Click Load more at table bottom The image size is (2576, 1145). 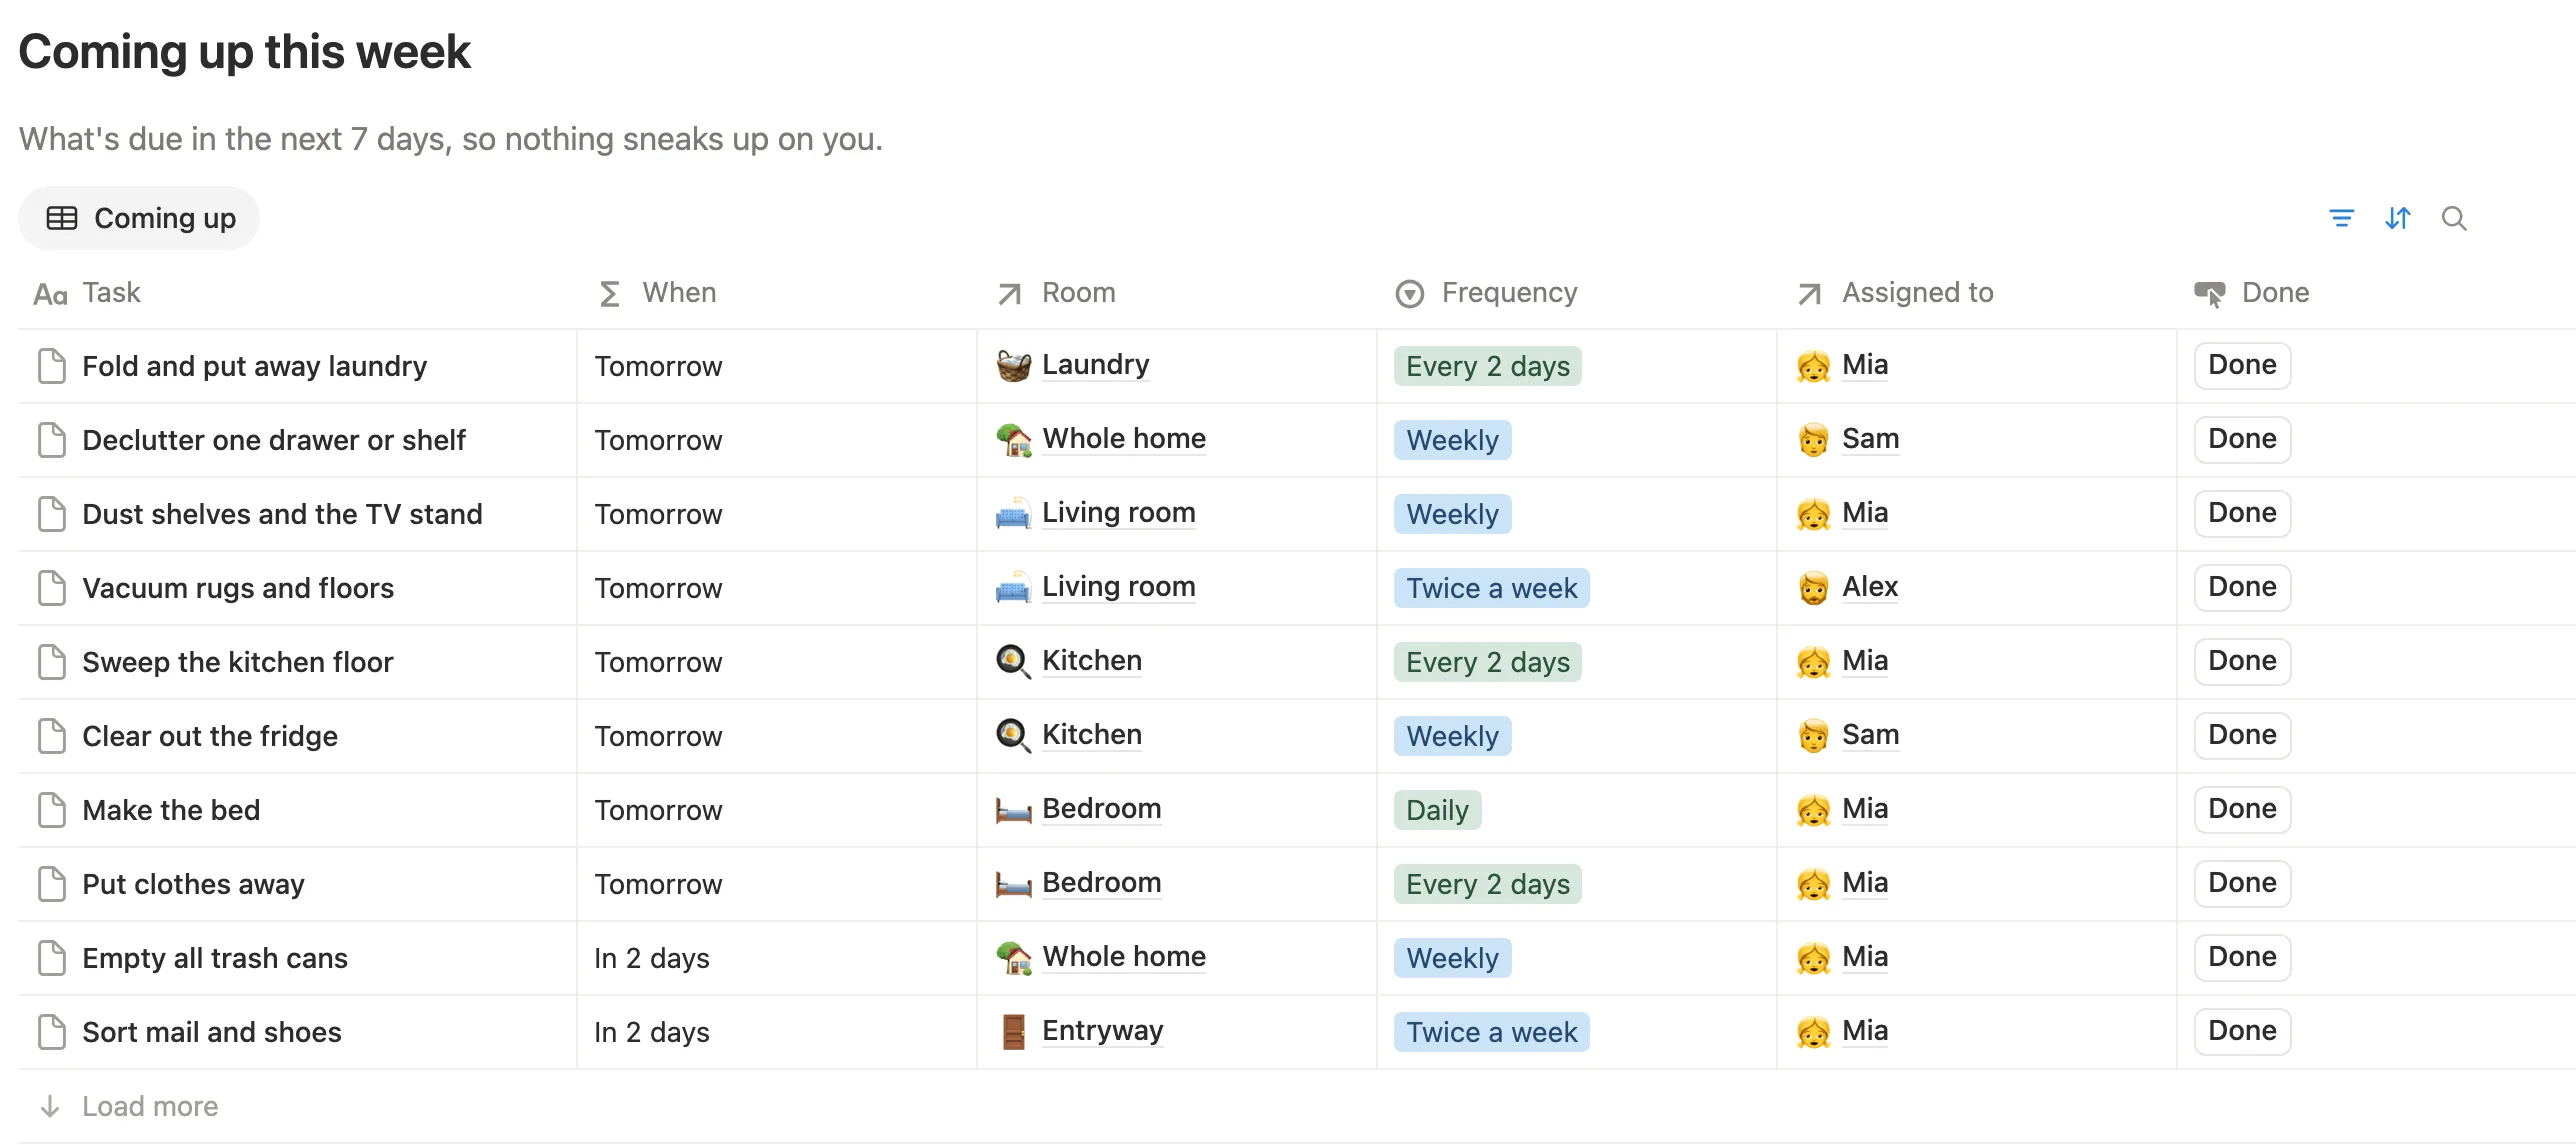[129, 1106]
